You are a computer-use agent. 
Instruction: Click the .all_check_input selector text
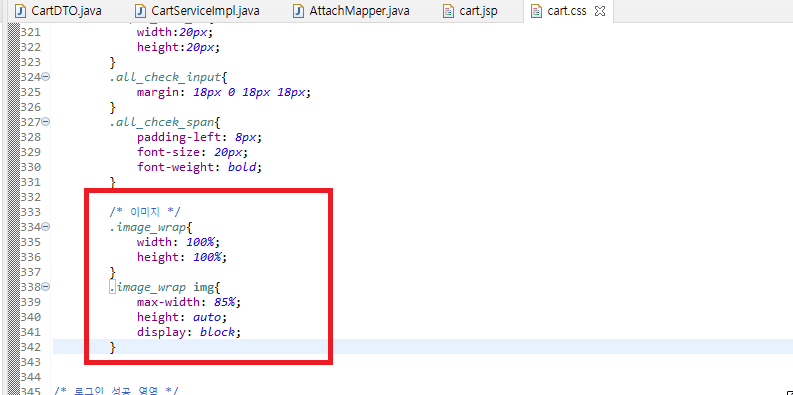tap(165, 77)
